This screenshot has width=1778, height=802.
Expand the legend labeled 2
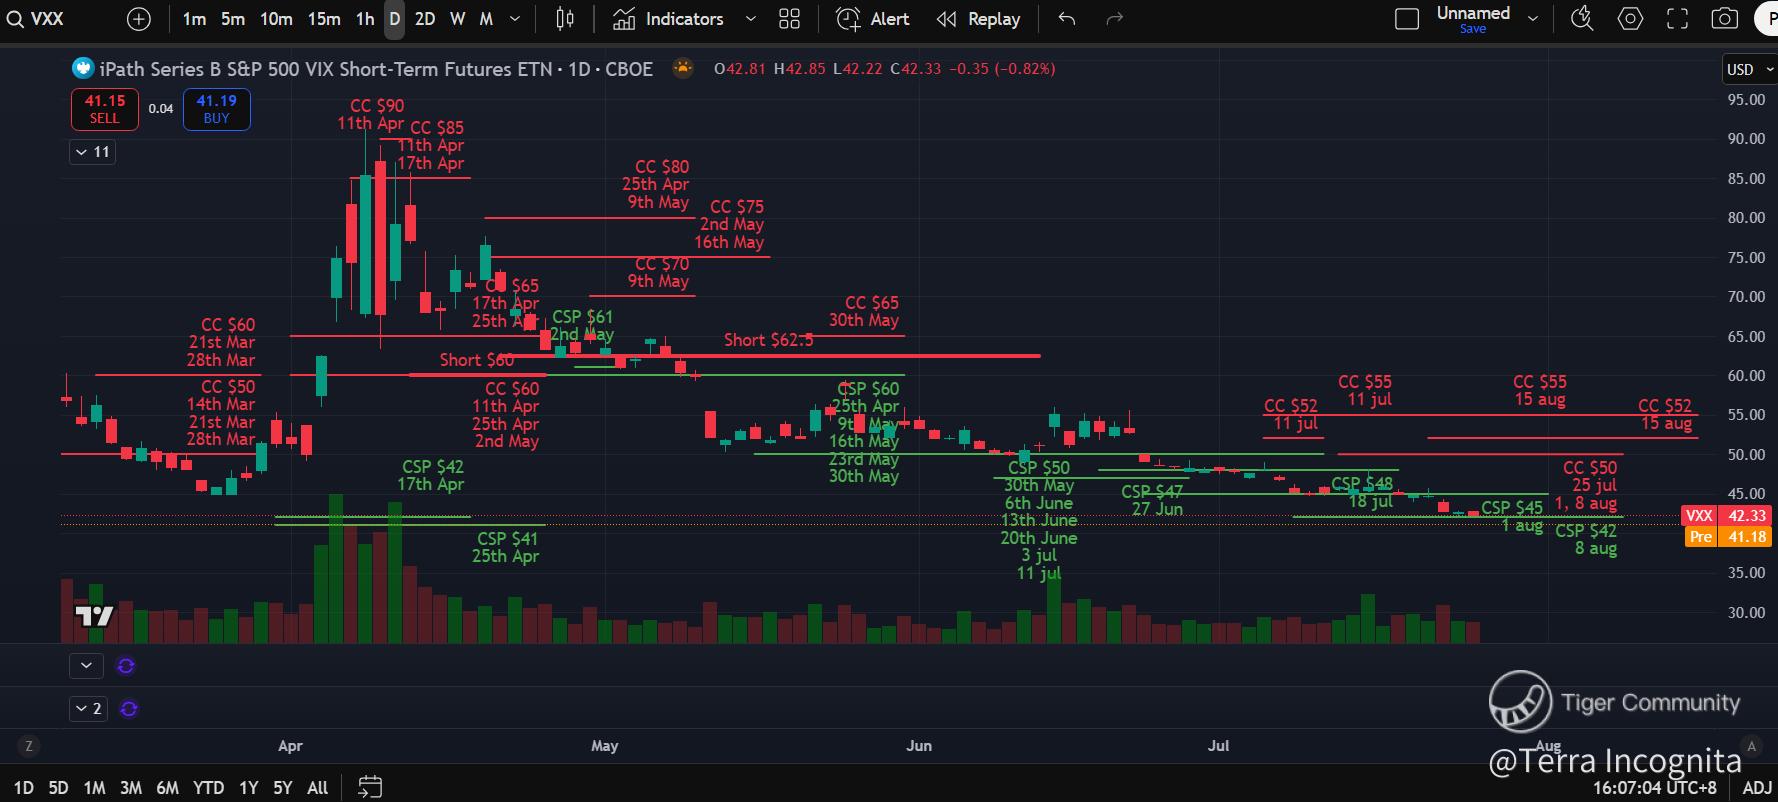[88, 709]
